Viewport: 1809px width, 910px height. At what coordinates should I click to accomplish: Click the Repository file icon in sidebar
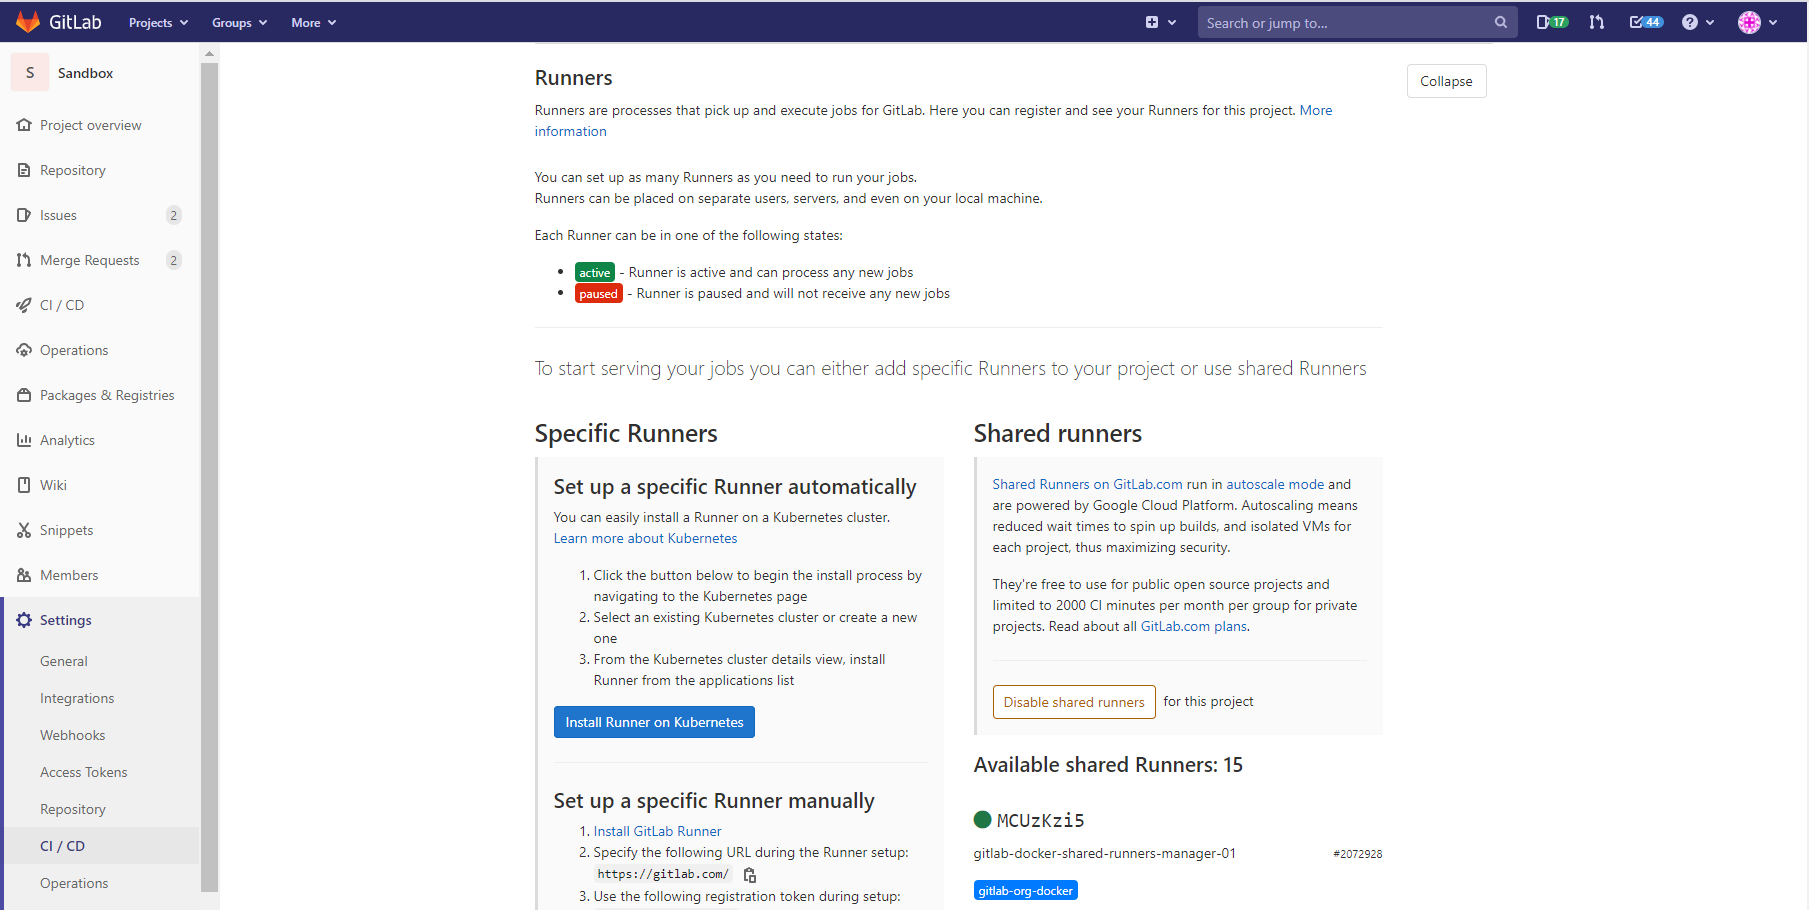pyautogui.click(x=24, y=170)
